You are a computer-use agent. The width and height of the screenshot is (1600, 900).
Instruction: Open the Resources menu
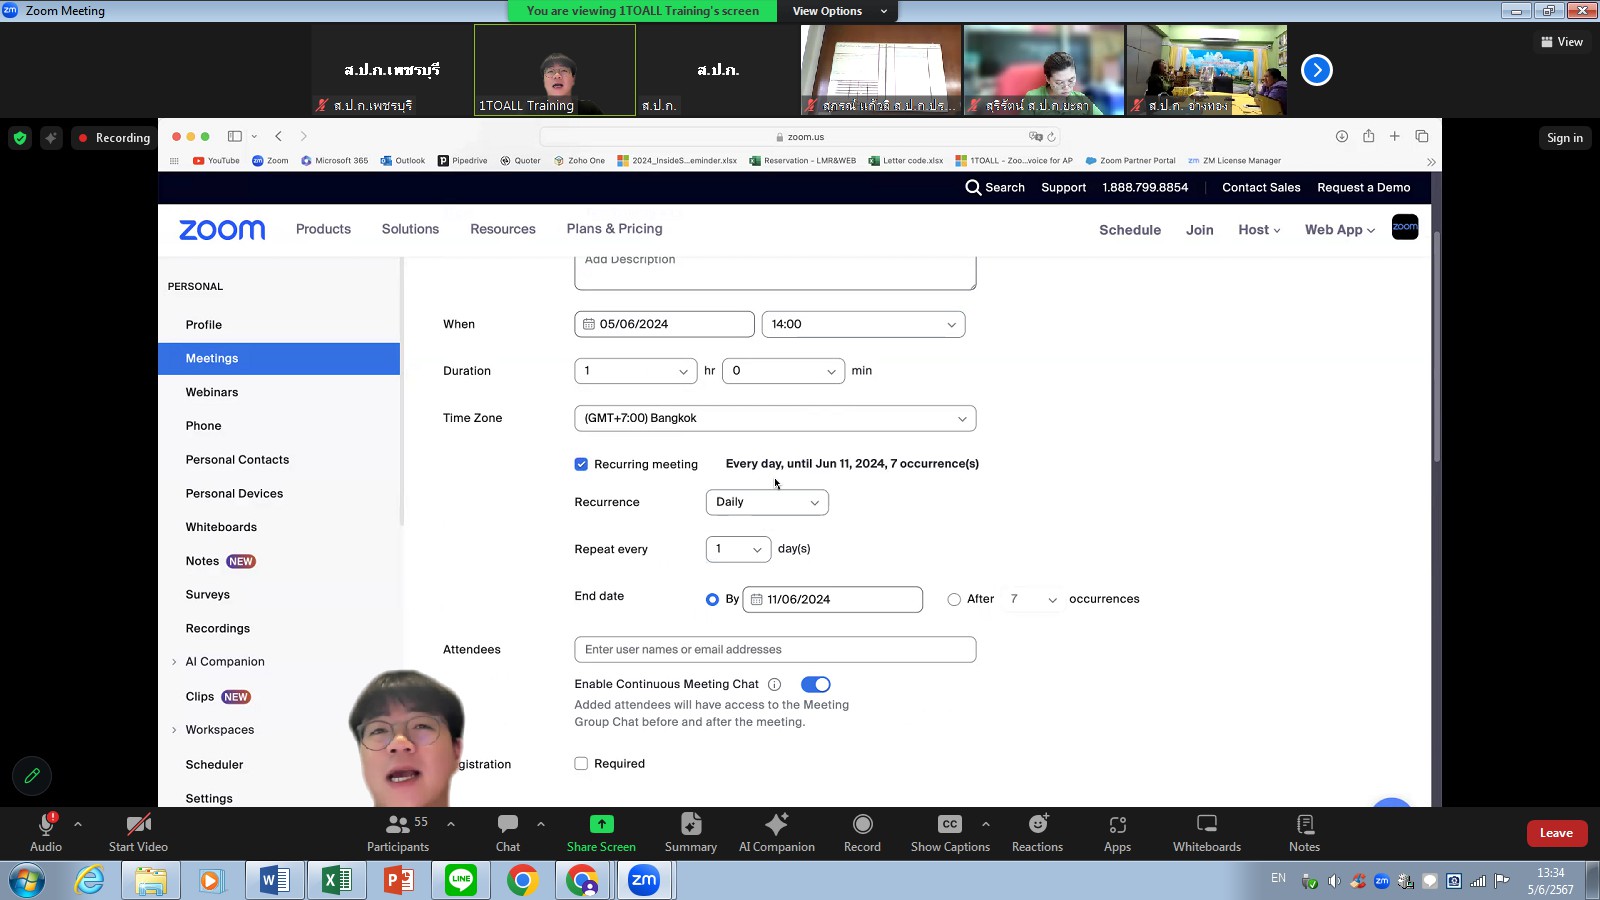click(x=503, y=229)
